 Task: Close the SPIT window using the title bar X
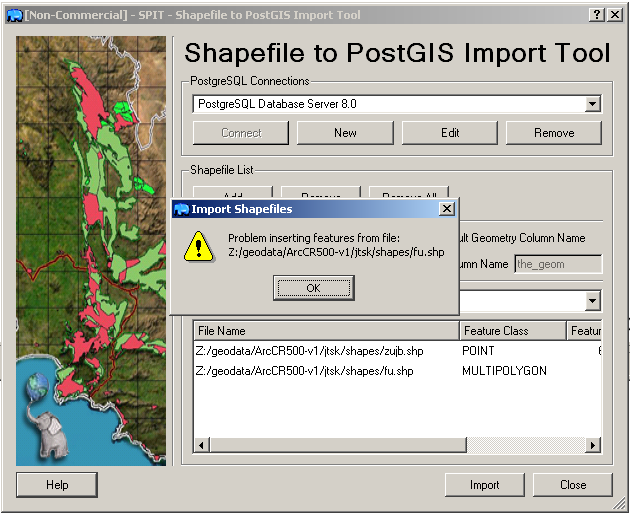click(x=615, y=15)
